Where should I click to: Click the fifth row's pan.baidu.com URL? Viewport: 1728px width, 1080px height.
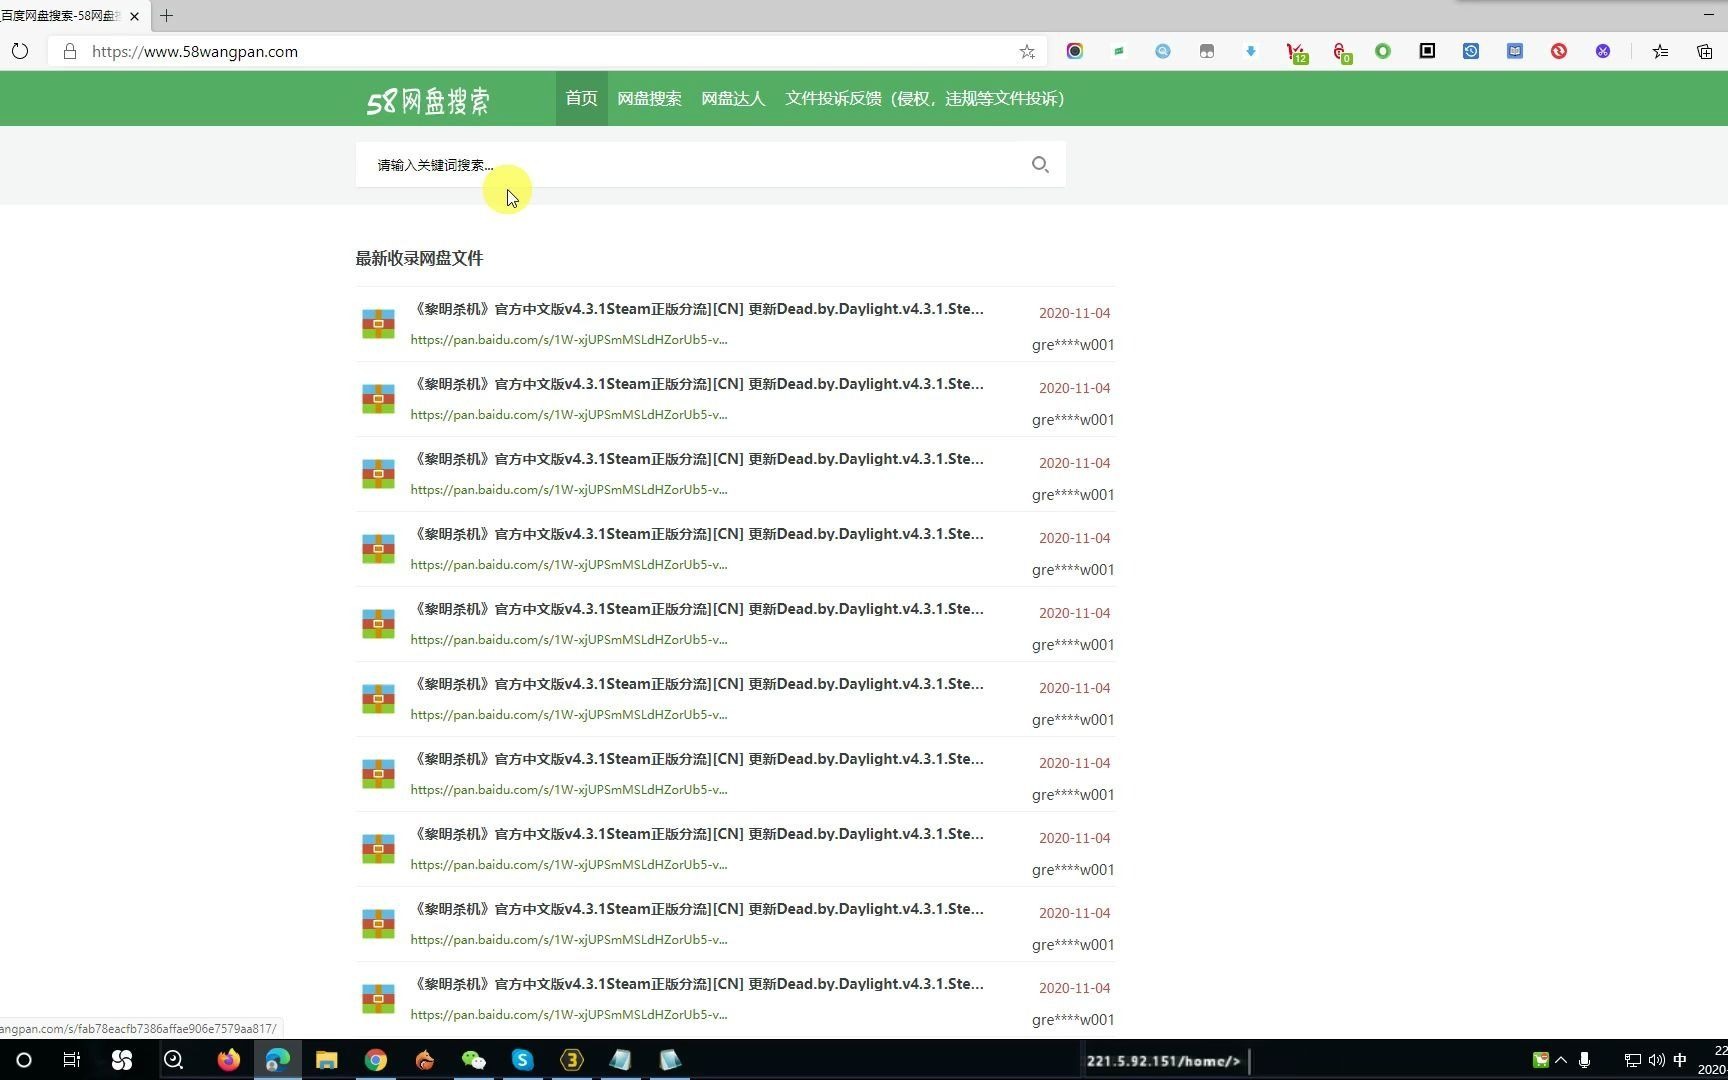[x=569, y=640]
